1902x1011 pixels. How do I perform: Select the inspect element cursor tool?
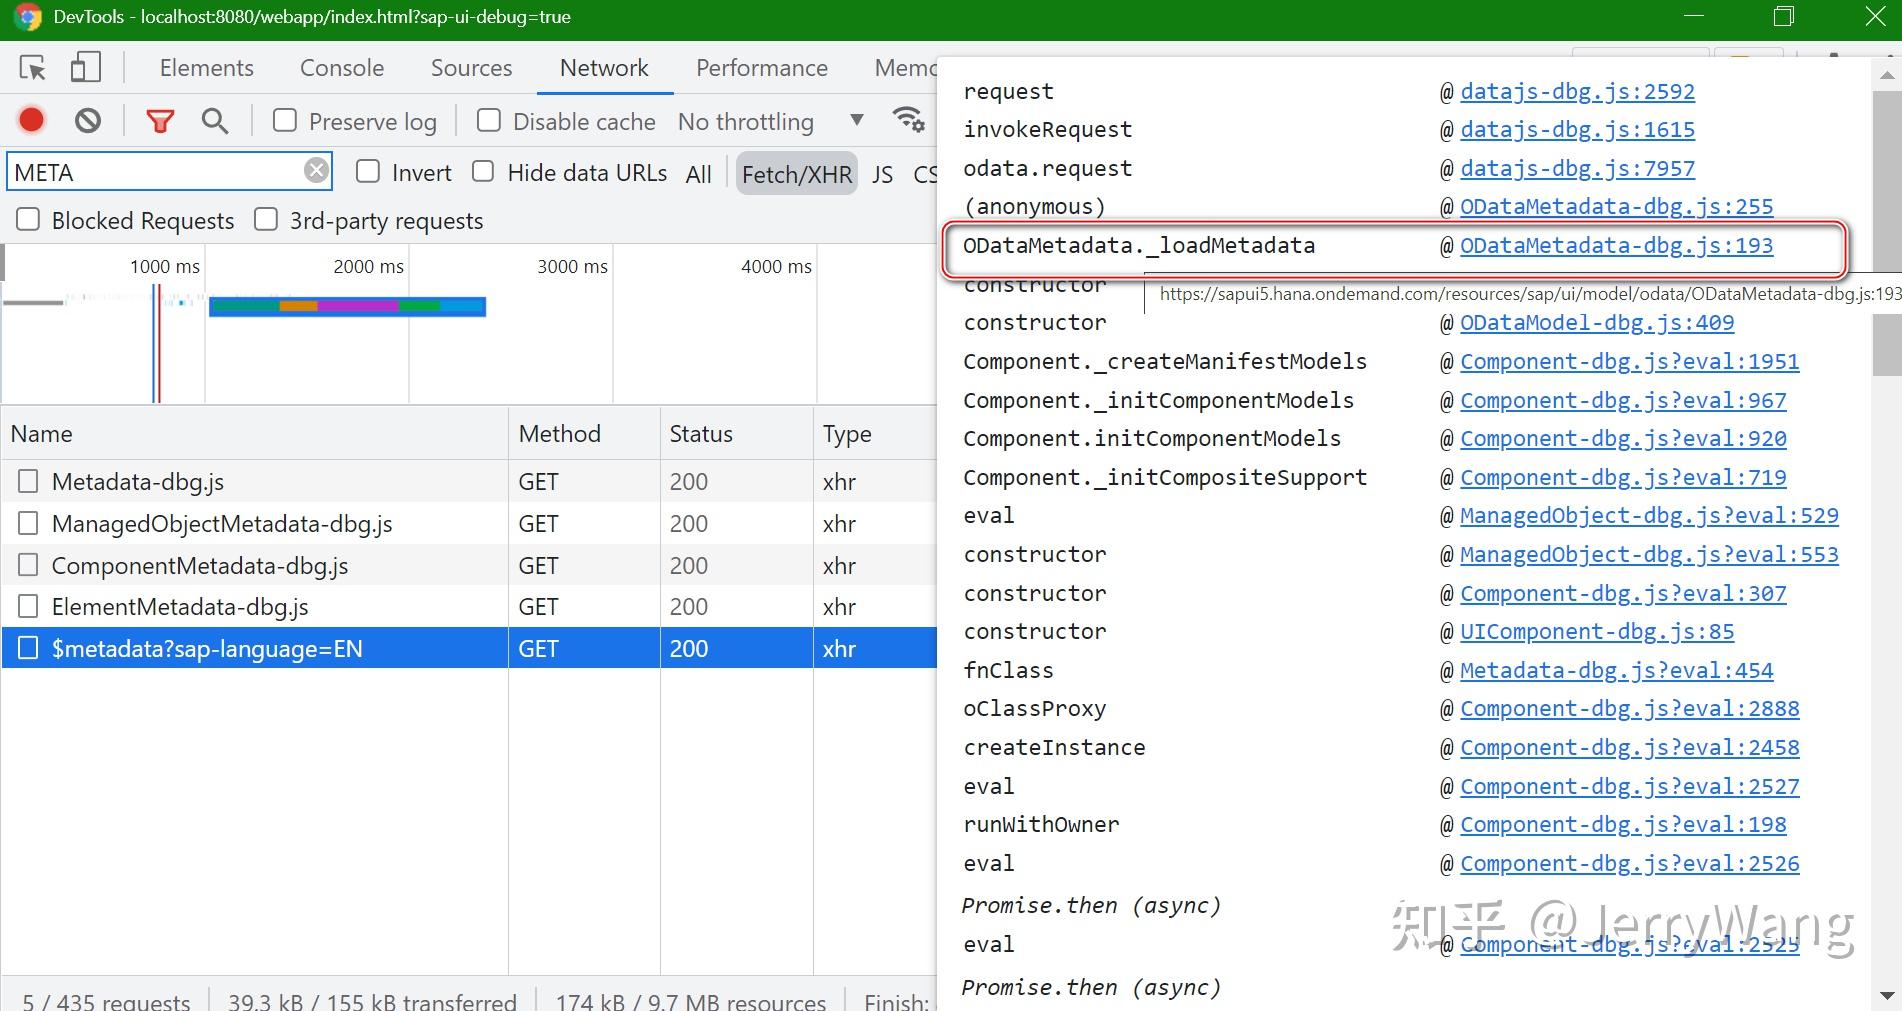[x=33, y=67]
